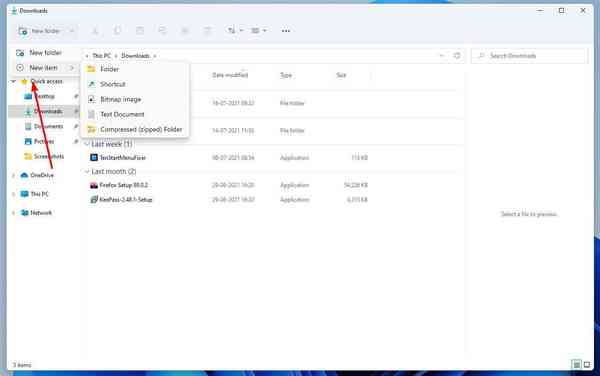Click the Share icon in toolbar
The height and width of the screenshot is (376, 600).
click(185, 31)
